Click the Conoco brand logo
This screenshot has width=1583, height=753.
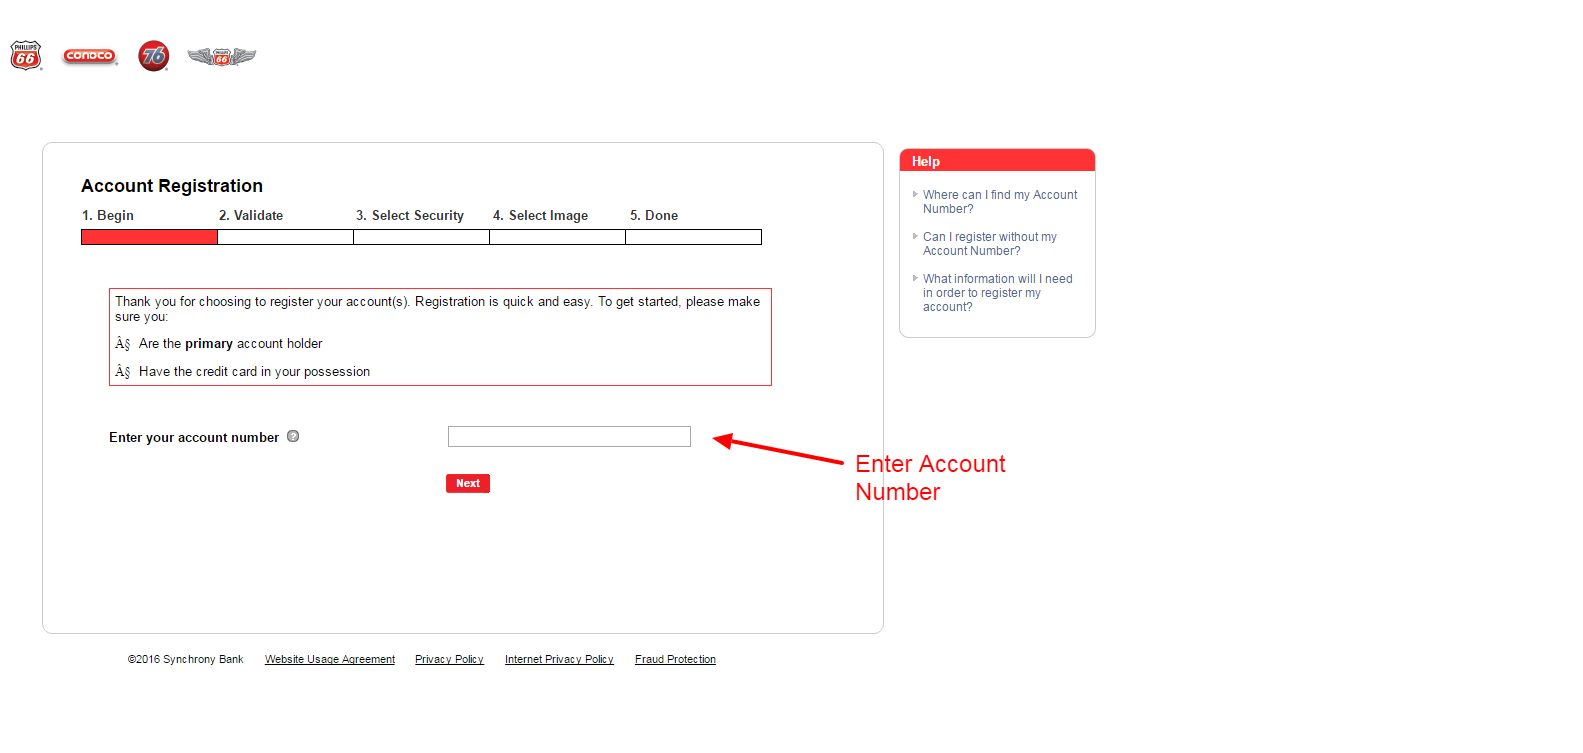90,56
